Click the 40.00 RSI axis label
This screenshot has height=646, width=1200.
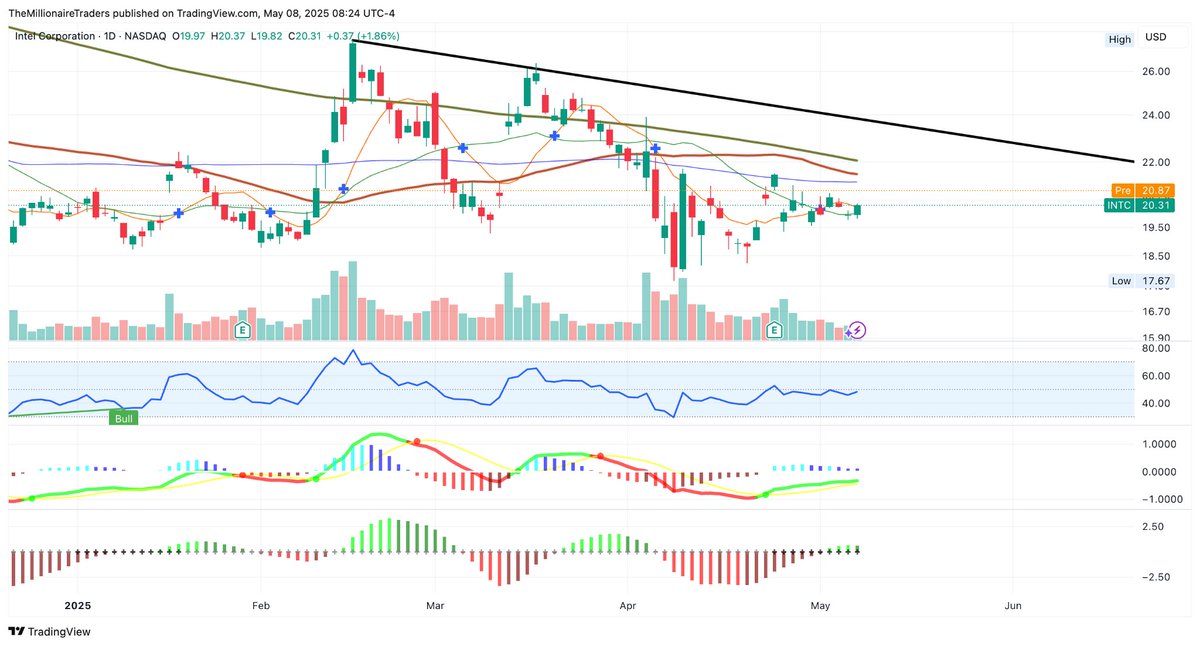pos(1157,403)
